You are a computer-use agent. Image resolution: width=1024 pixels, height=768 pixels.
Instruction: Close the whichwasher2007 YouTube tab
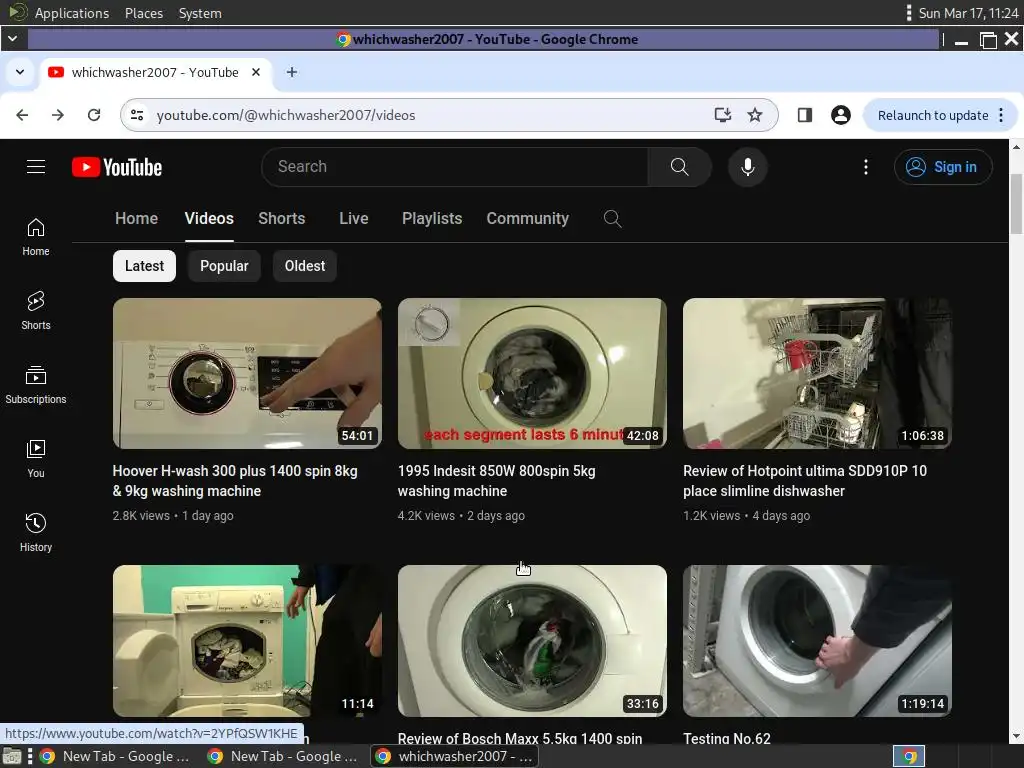coord(256,72)
